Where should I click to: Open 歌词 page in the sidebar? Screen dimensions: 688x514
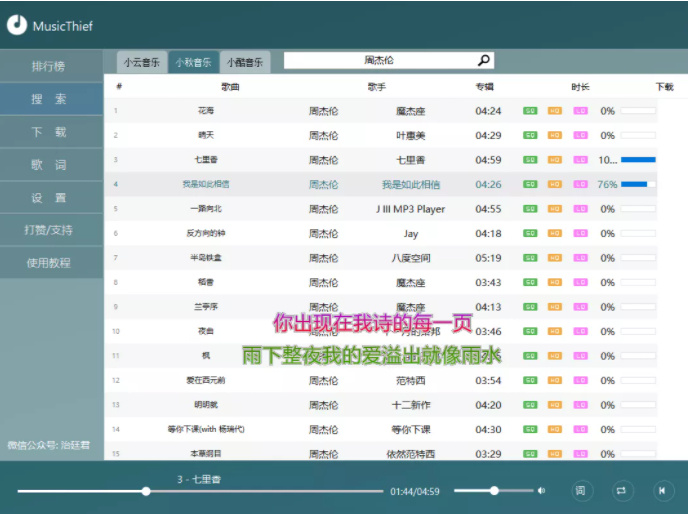(51, 165)
